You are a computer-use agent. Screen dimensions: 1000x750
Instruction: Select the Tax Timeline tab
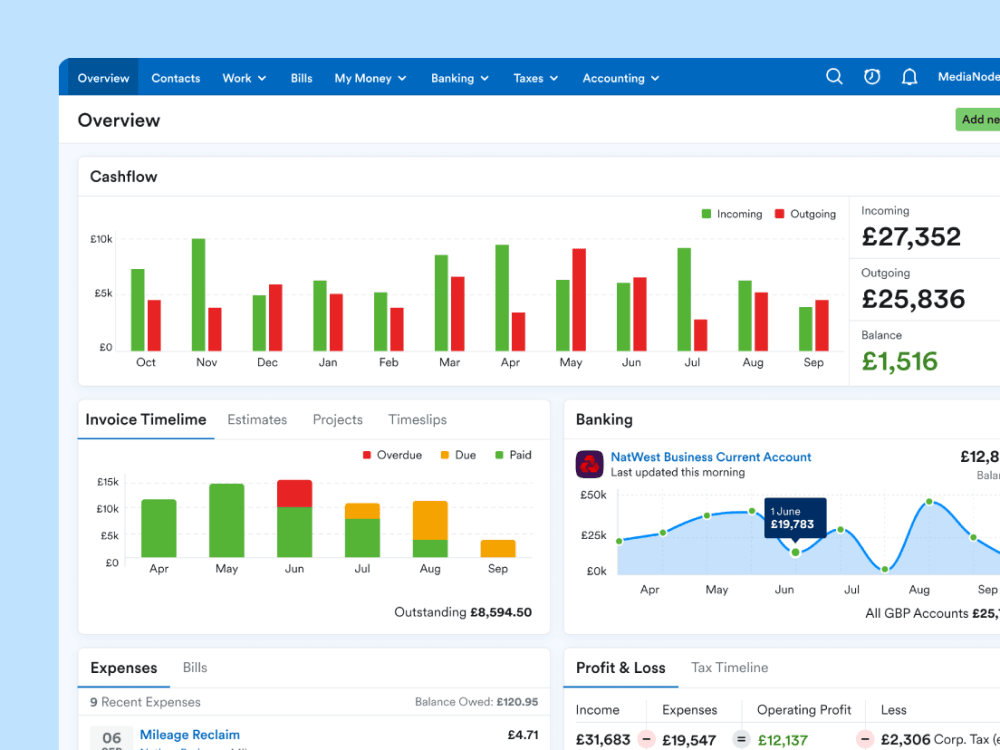coord(729,668)
